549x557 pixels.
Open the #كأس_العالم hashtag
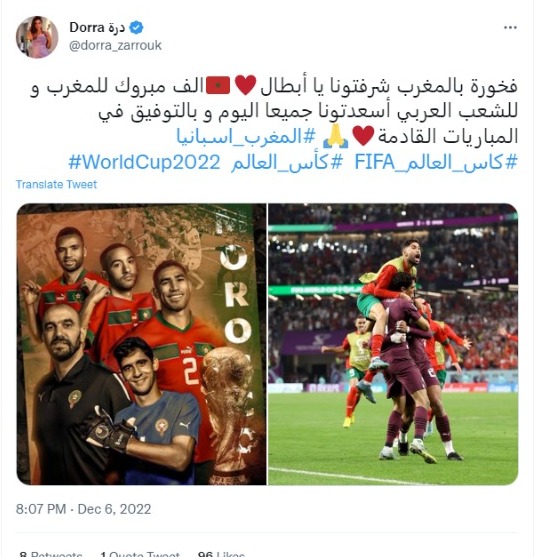287,162
